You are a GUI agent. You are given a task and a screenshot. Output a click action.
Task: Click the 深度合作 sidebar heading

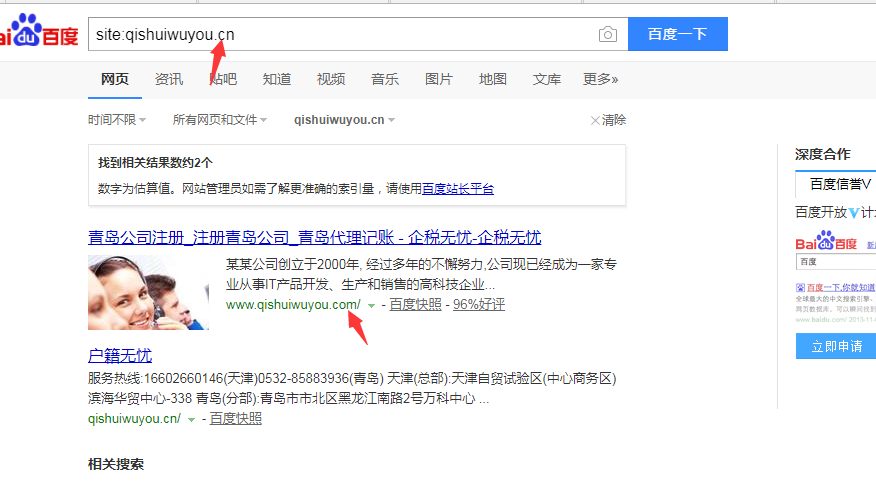tap(822, 155)
